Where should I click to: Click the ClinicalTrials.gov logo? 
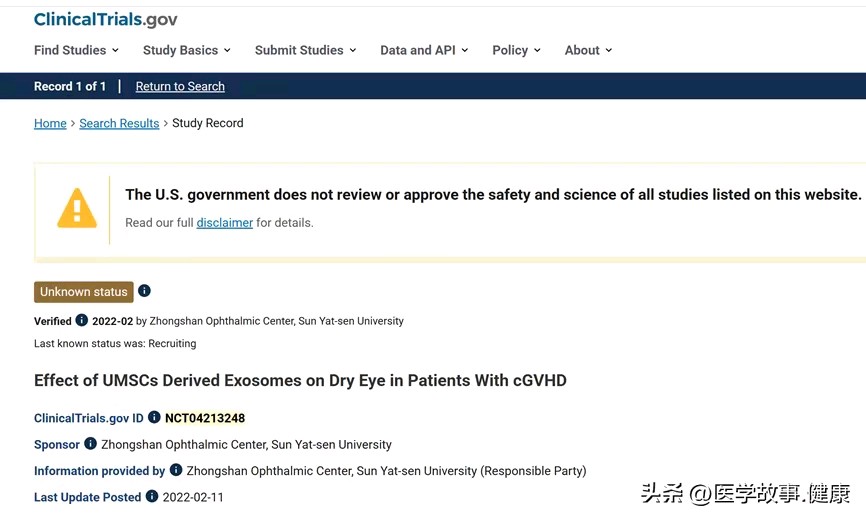pyautogui.click(x=105, y=19)
